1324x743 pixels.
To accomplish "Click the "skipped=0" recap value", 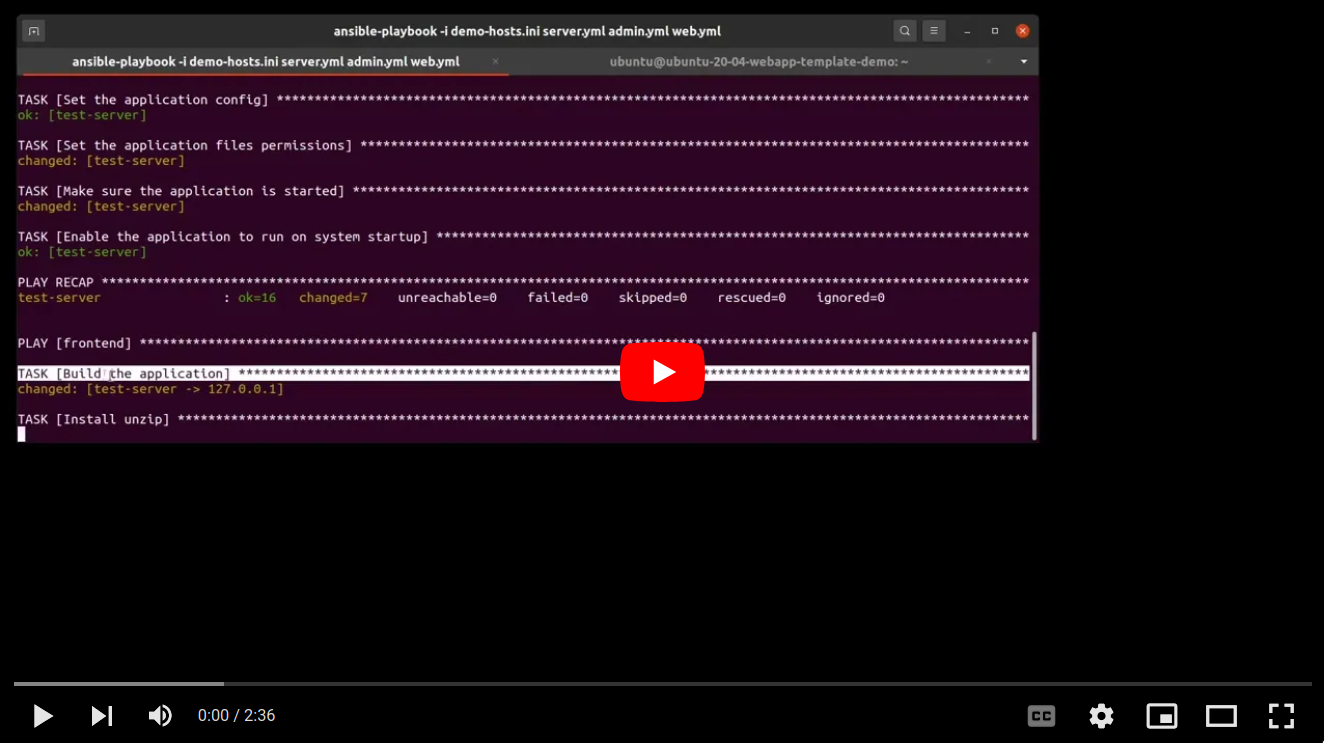I will tap(653, 298).
